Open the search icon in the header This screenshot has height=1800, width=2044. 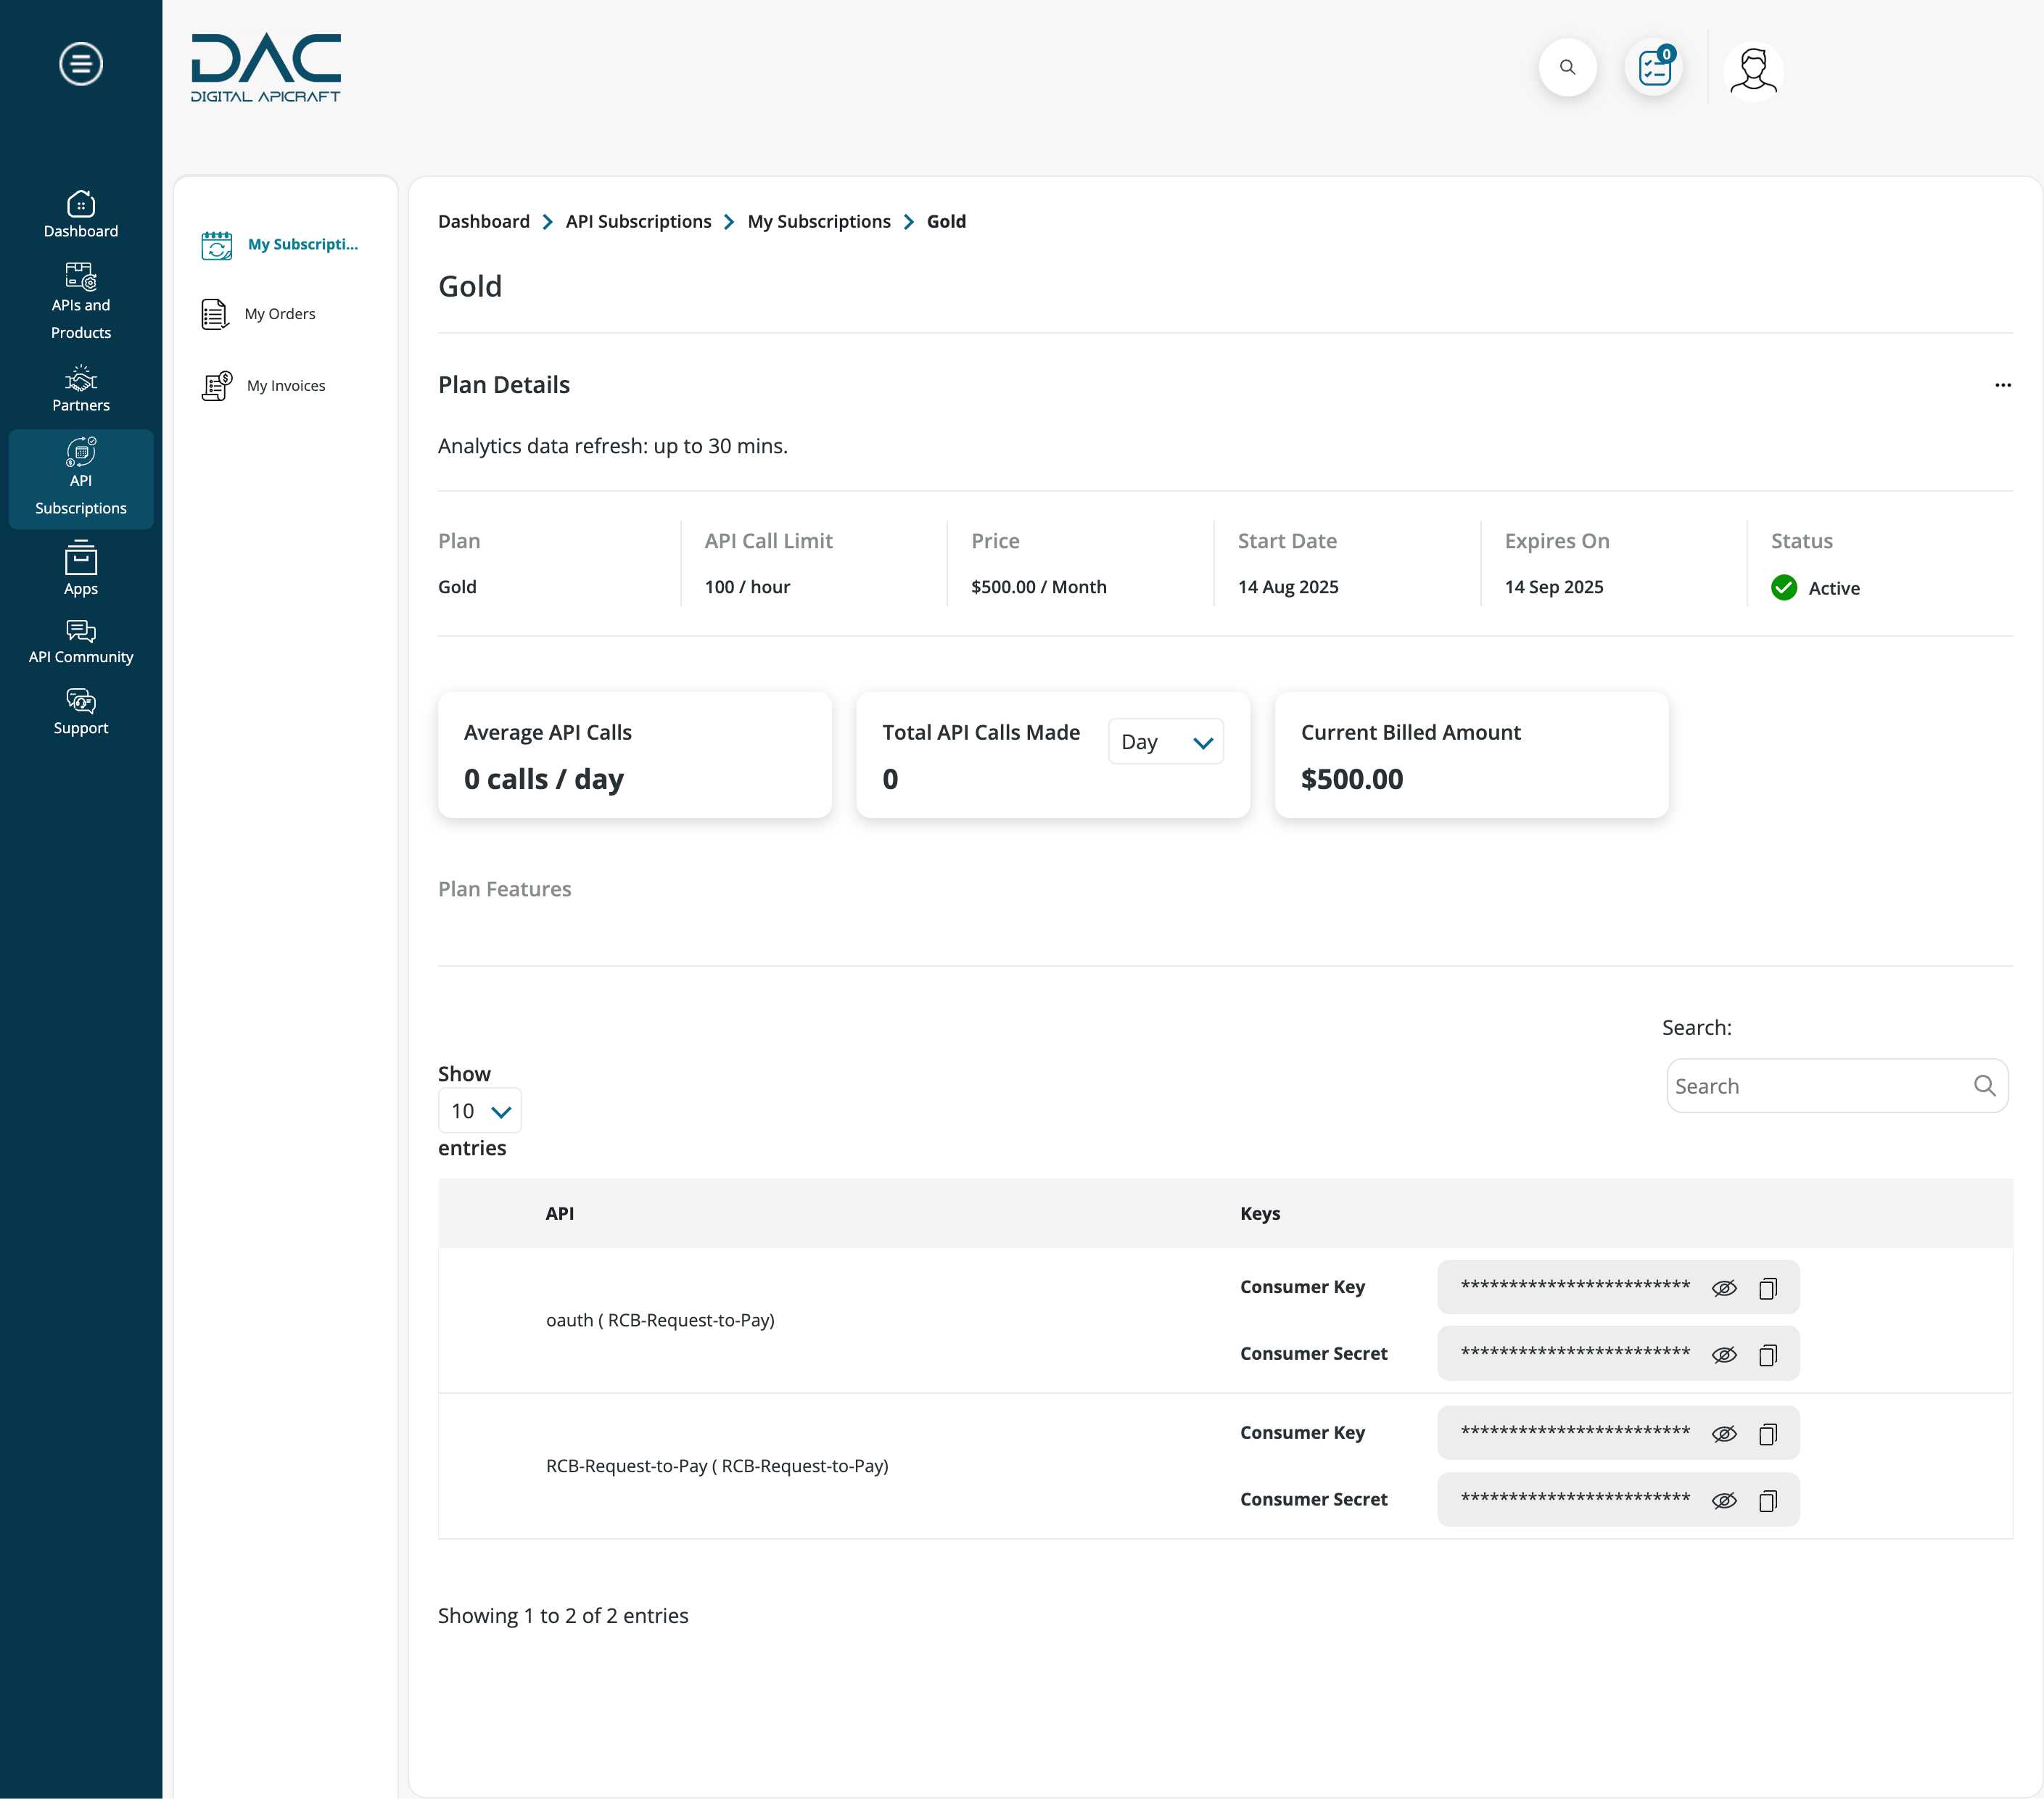click(x=1567, y=68)
